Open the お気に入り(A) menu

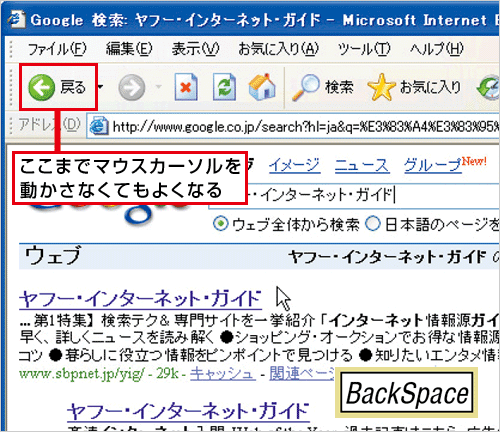278,49
